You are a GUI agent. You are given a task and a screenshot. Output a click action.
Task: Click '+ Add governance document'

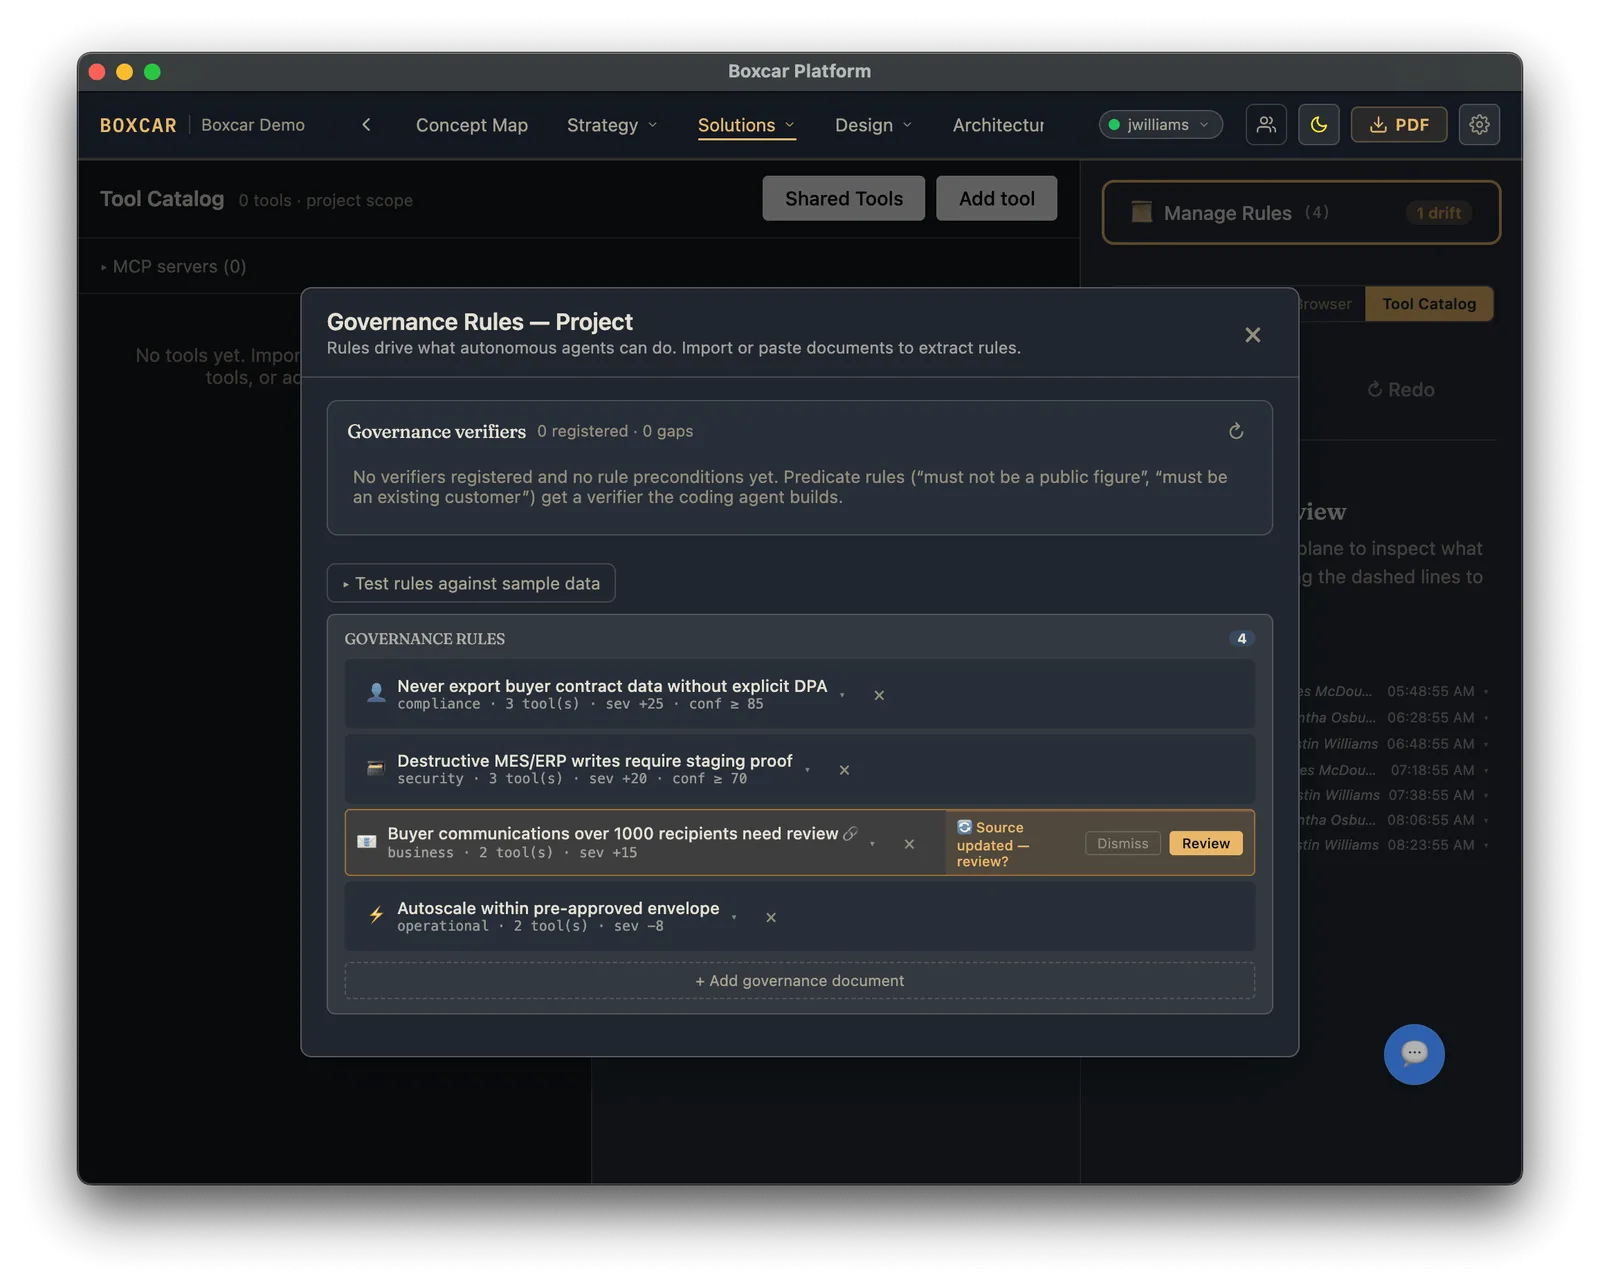799,980
